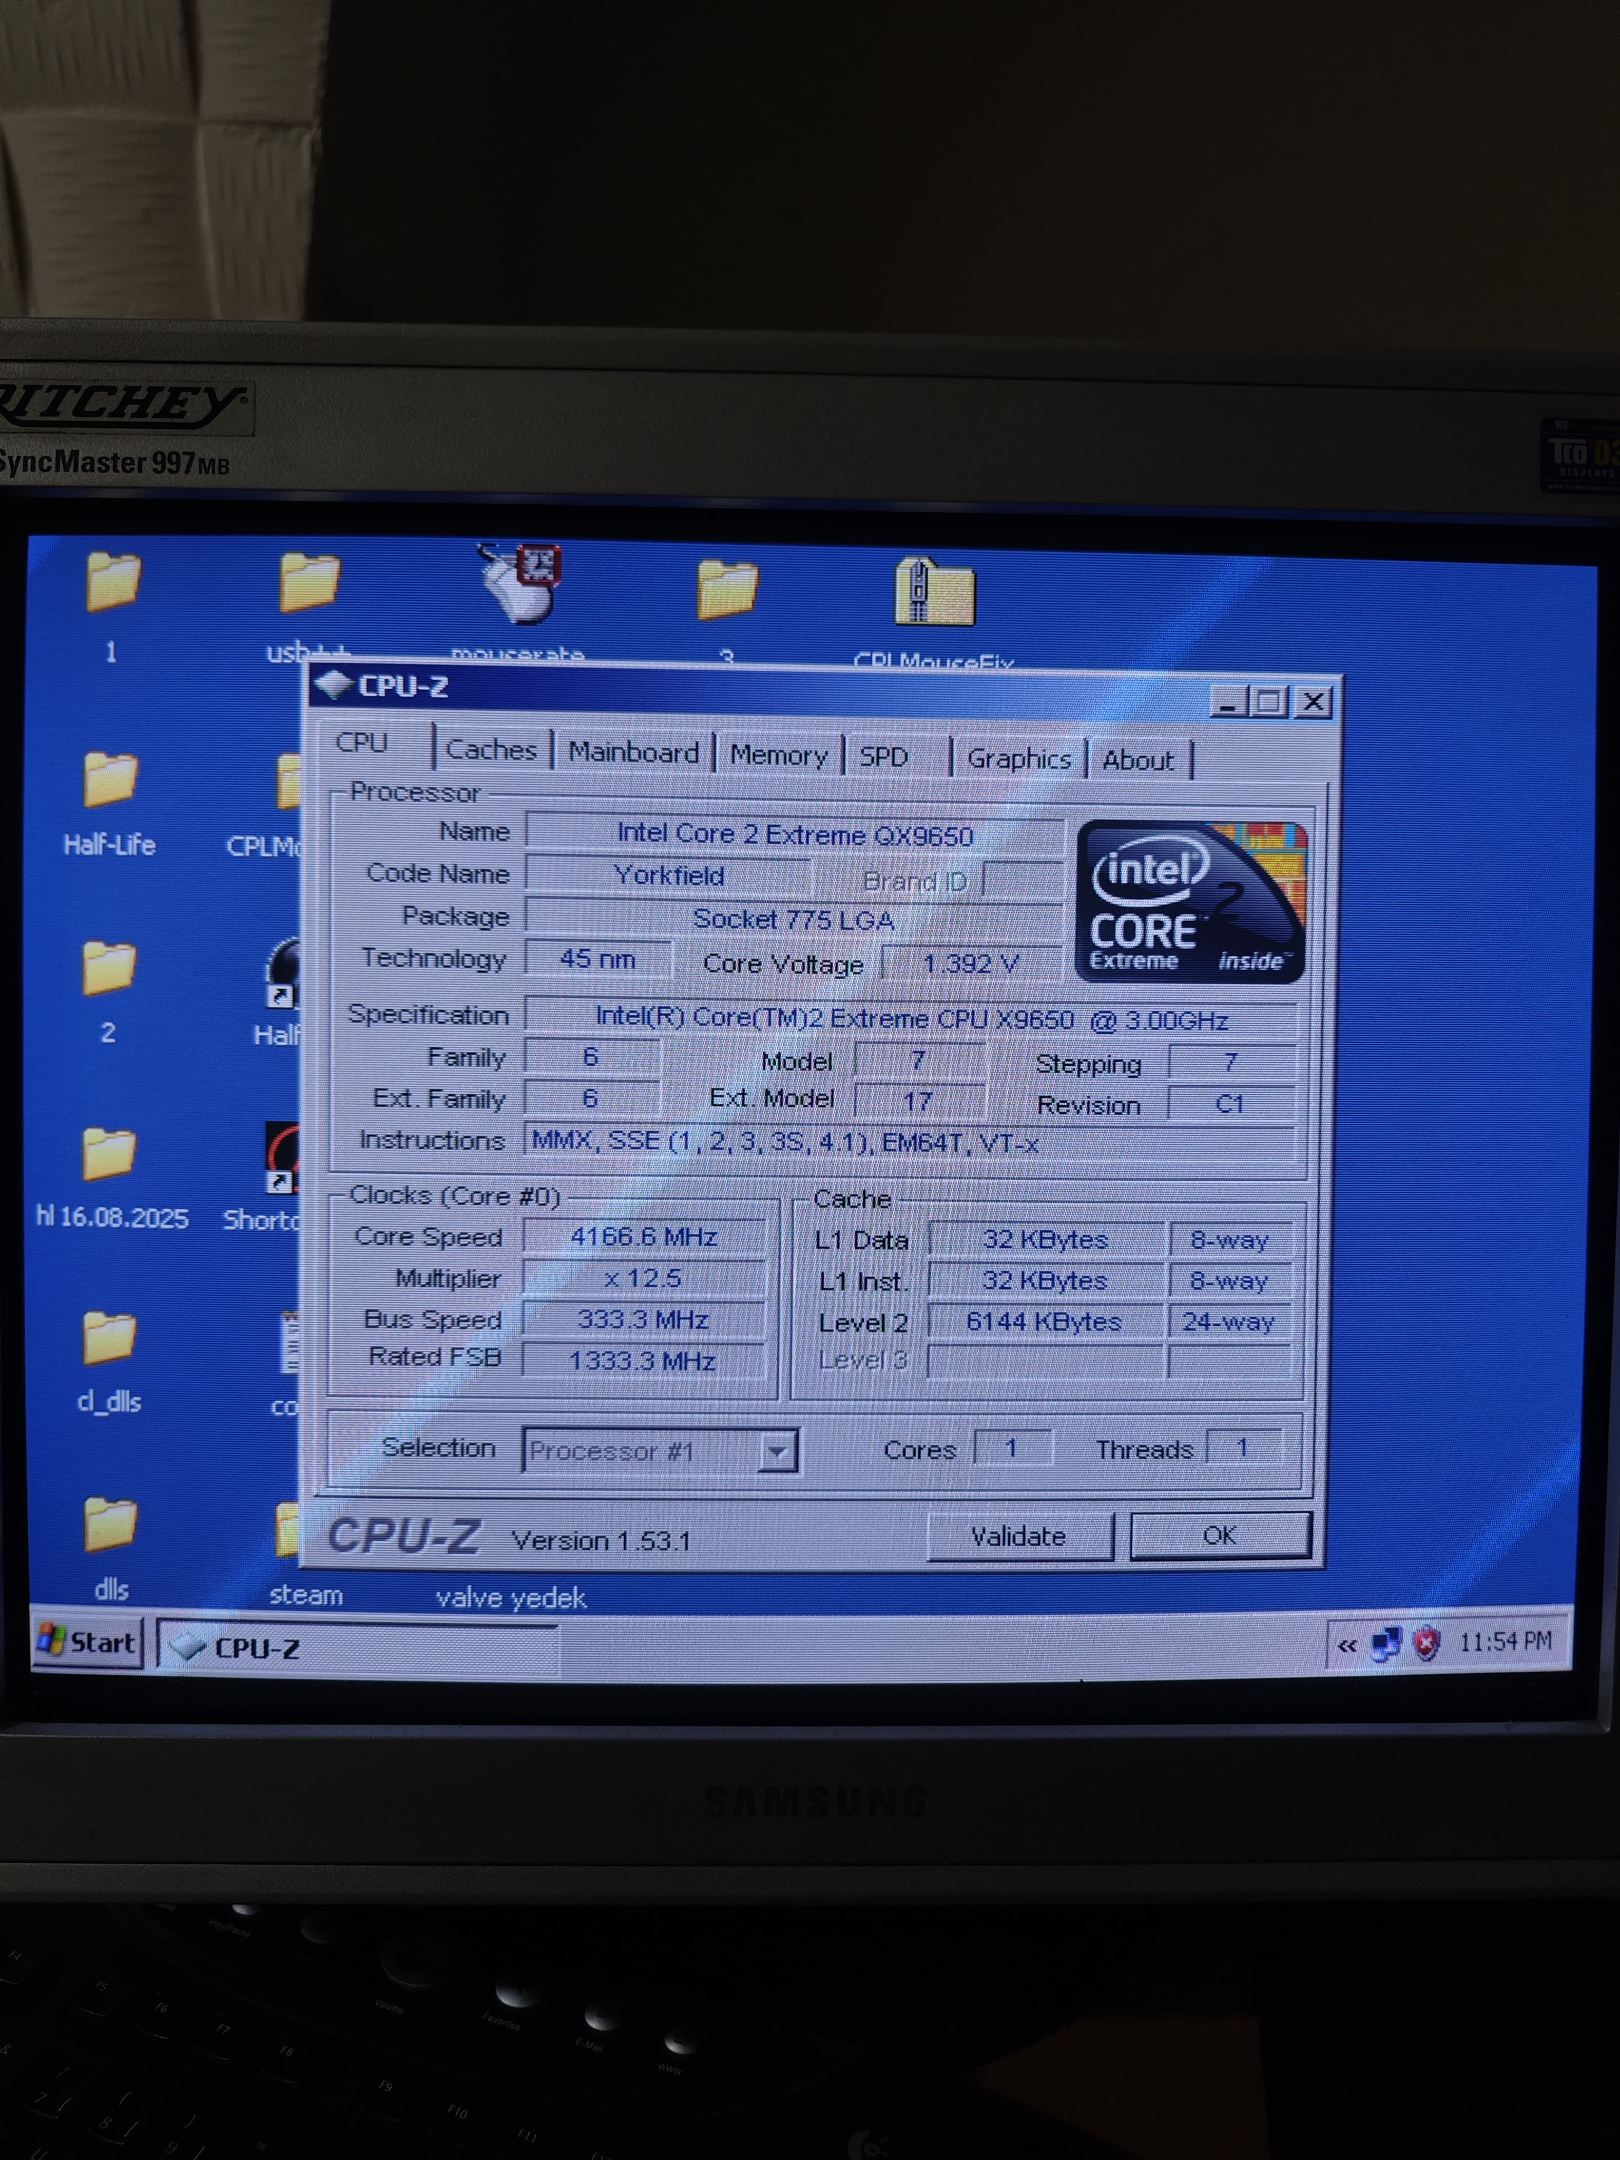This screenshot has width=1620, height=2160.
Task: Select the d_dlls folder on the desktop
Action: pos(108,1338)
